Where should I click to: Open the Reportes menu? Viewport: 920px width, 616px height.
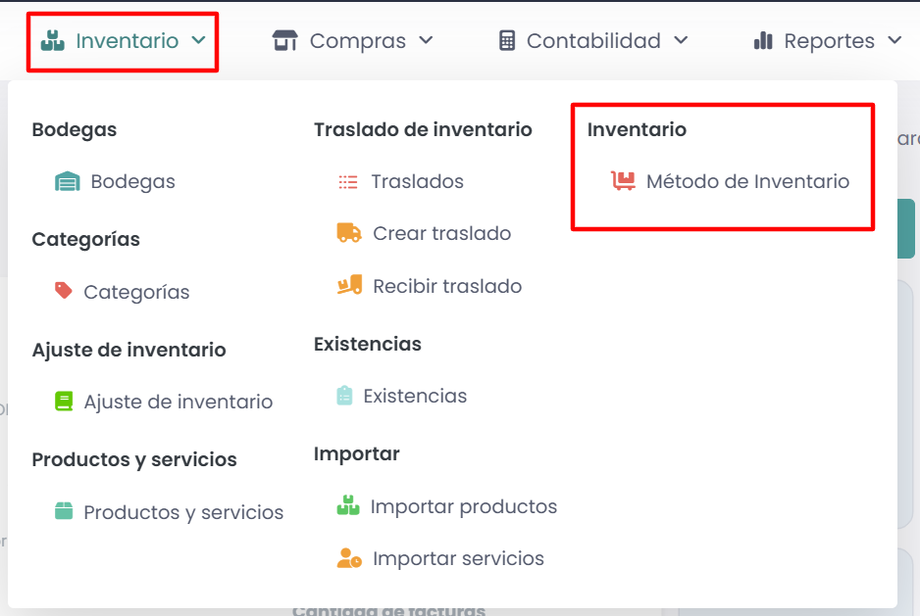point(828,41)
